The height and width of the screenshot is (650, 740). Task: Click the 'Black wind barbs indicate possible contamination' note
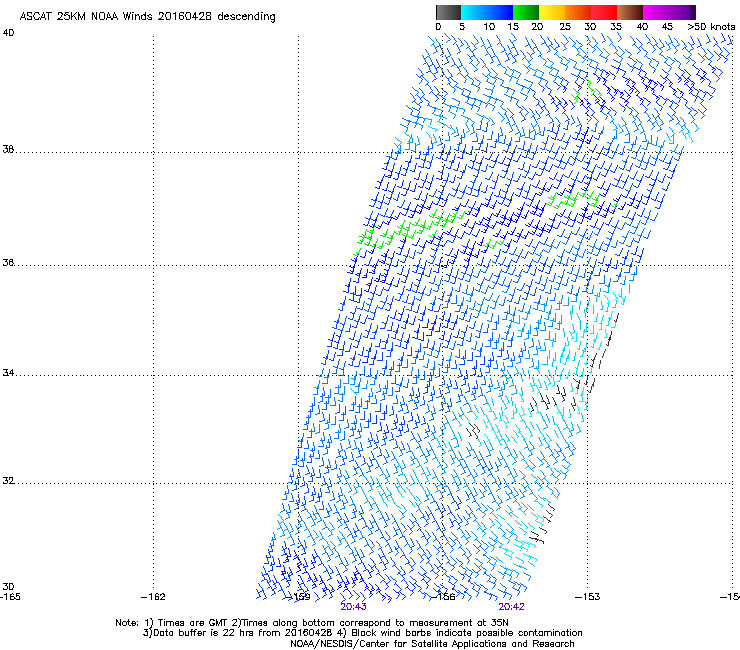(467, 633)
